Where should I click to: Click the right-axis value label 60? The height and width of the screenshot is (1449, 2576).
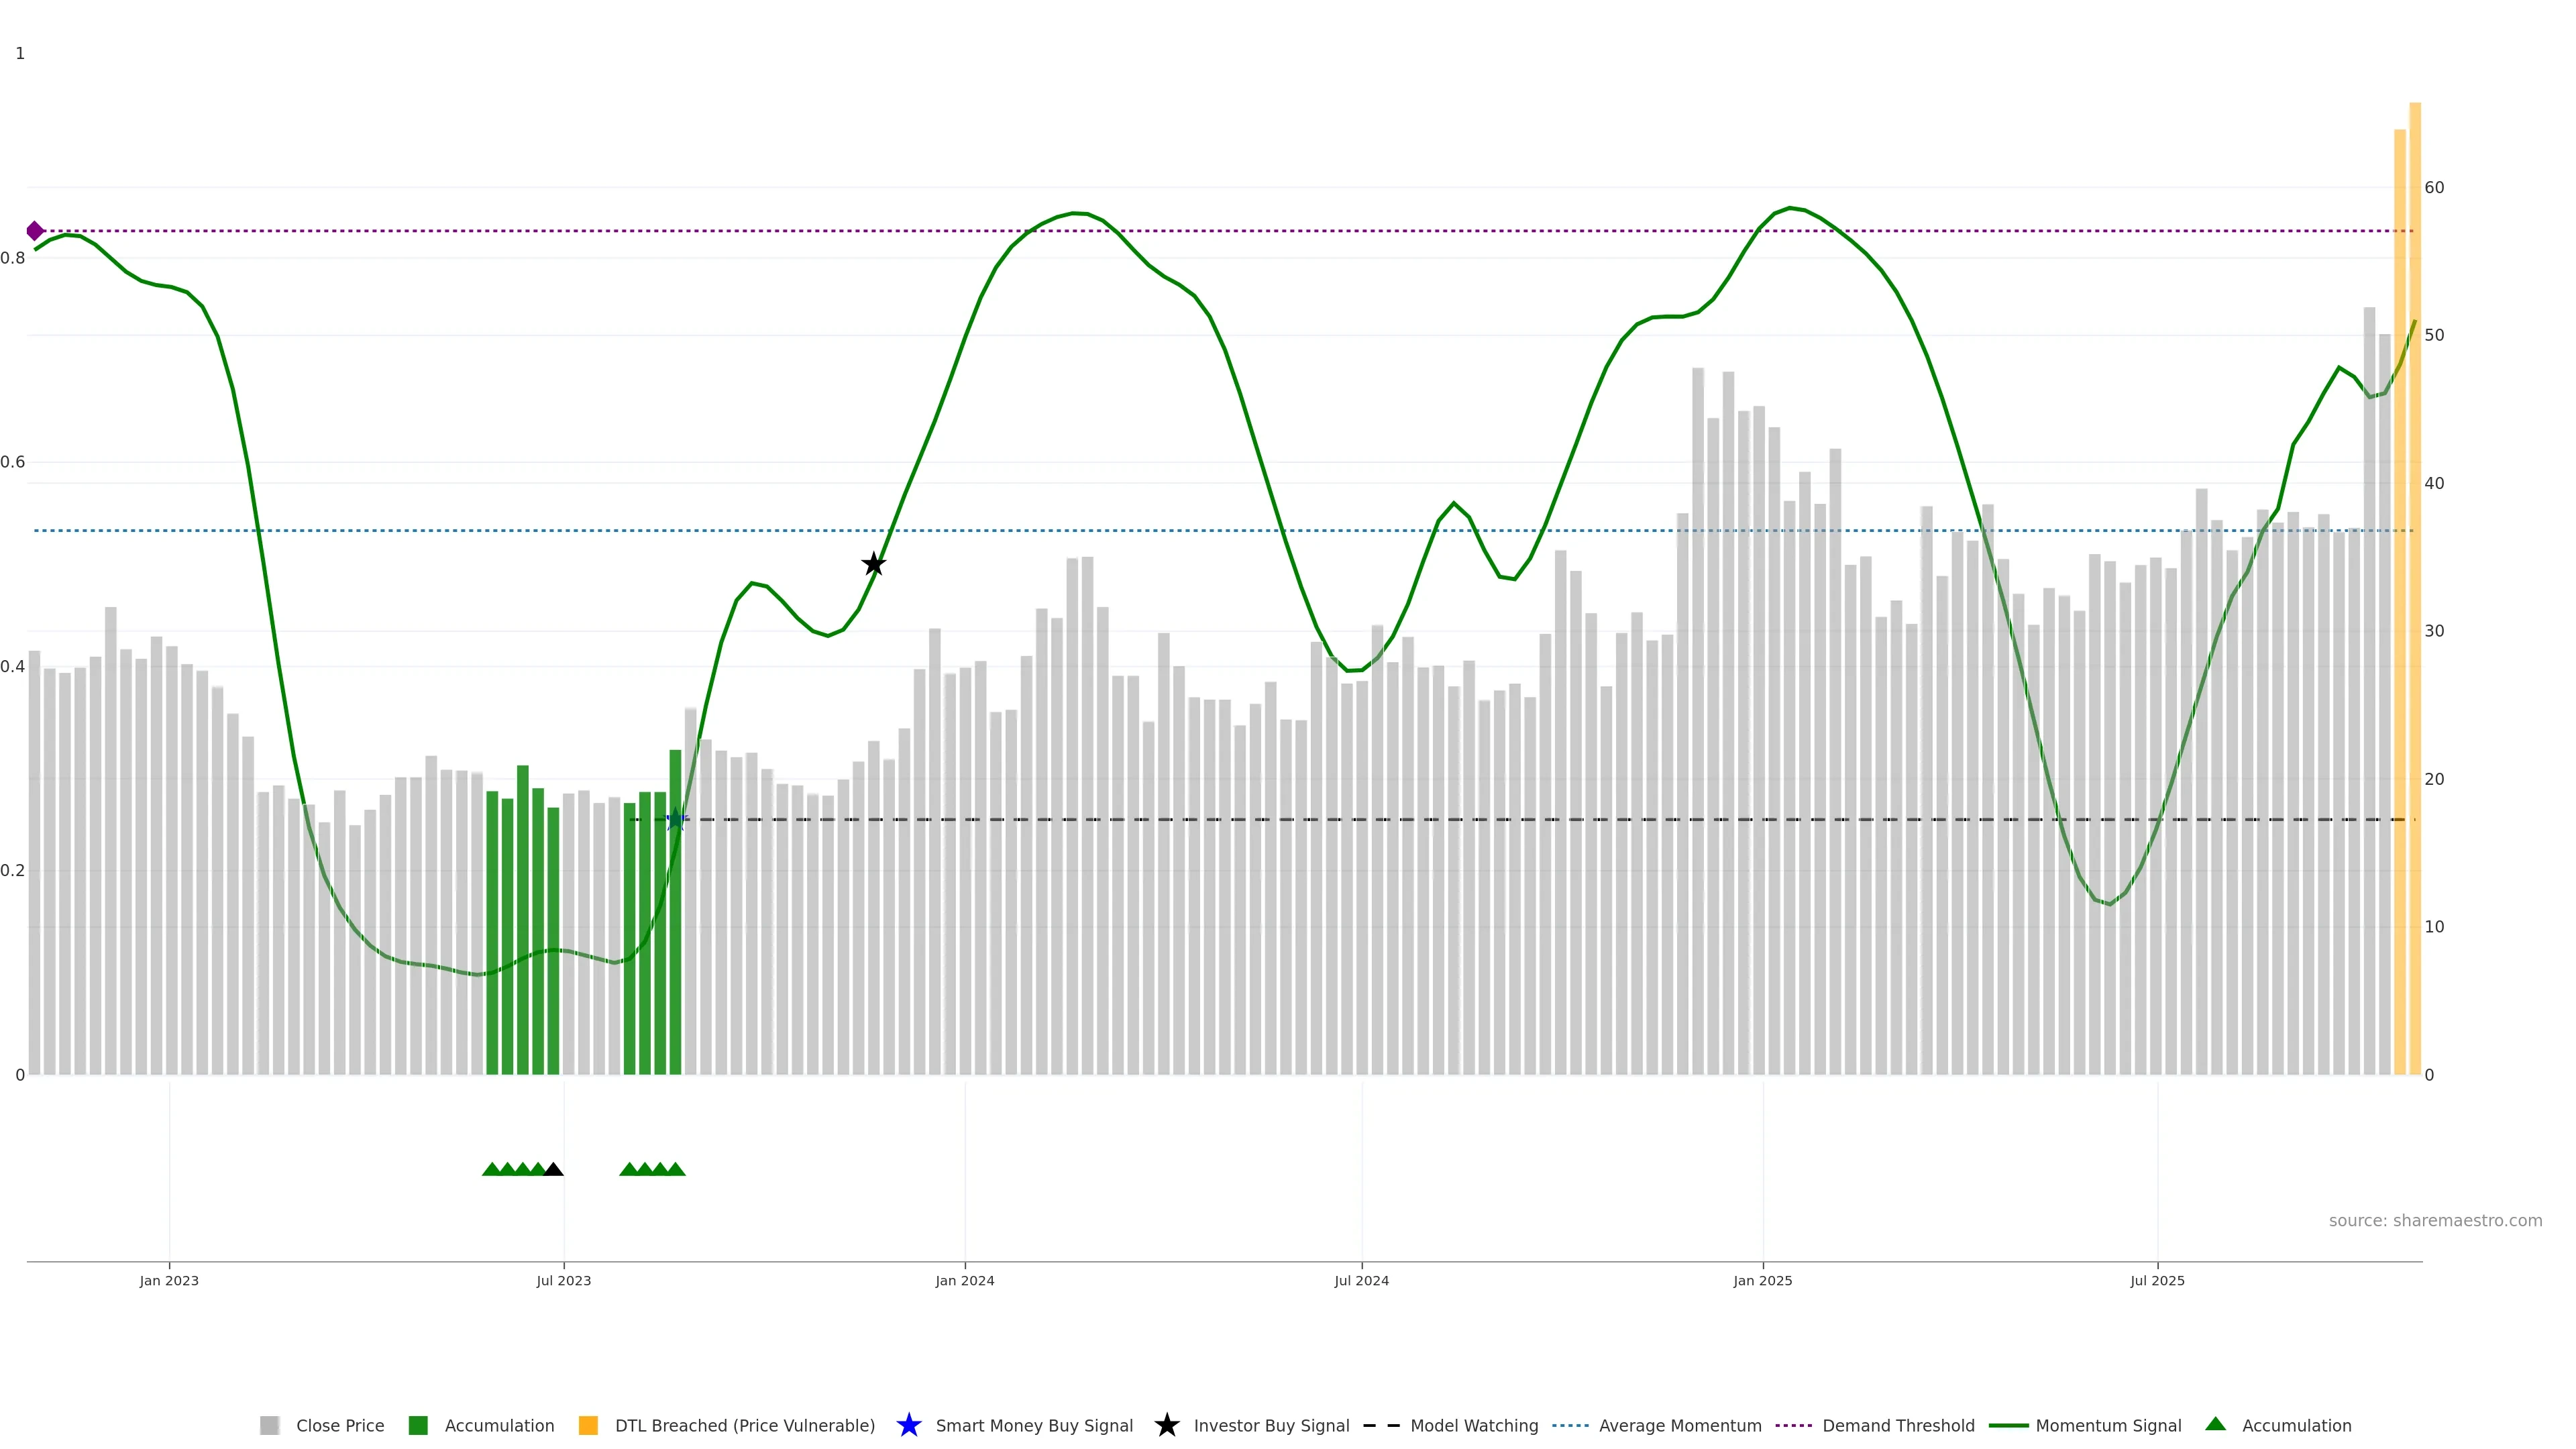2434,187
